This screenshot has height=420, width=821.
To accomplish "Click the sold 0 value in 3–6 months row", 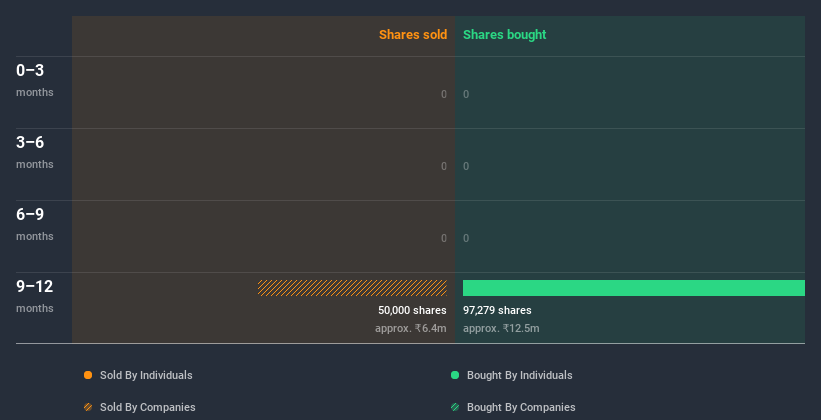I will point(443,166).
